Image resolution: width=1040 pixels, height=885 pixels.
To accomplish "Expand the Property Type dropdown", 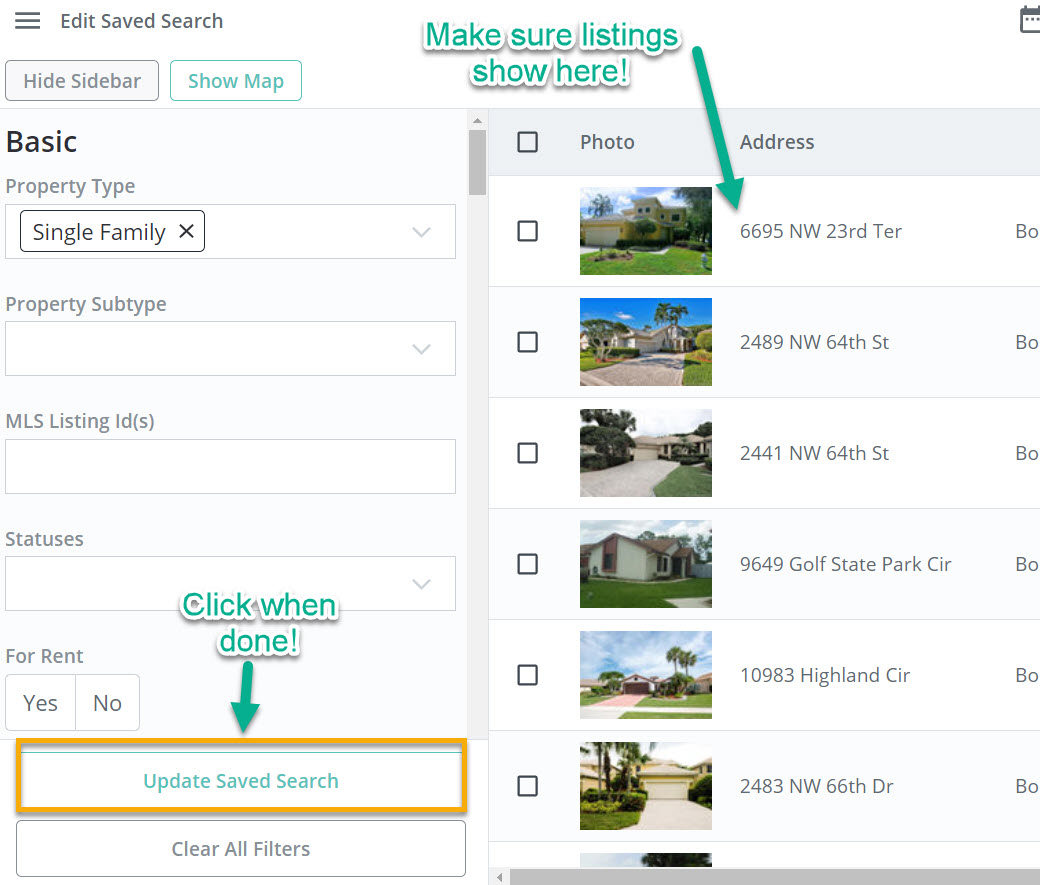I will pyautogui.click(x=421, y=232).
